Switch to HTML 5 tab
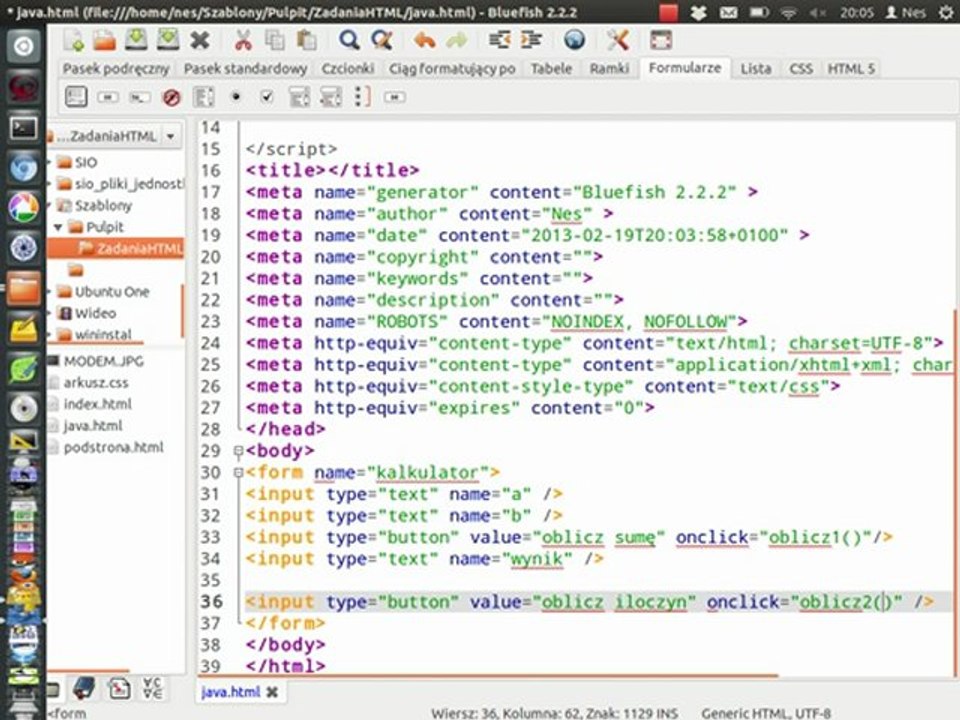Viewport: 960px width, 720px height. pos(850,69)
